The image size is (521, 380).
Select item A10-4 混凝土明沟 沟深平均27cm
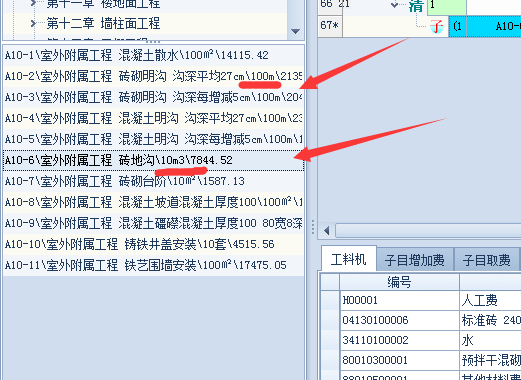(x=153, y=118)
